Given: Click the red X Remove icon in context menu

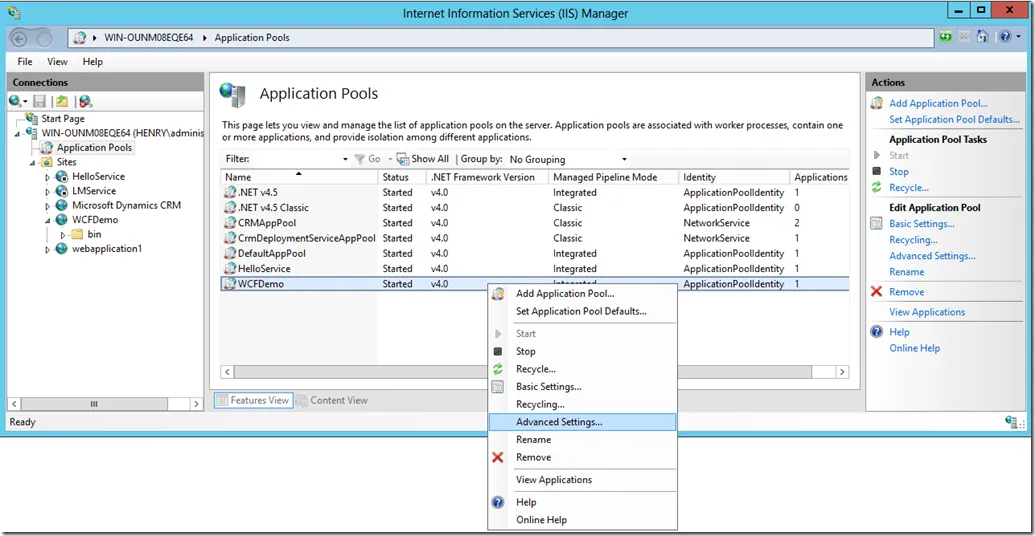Looking at the screenshot, I should point(498,457).
